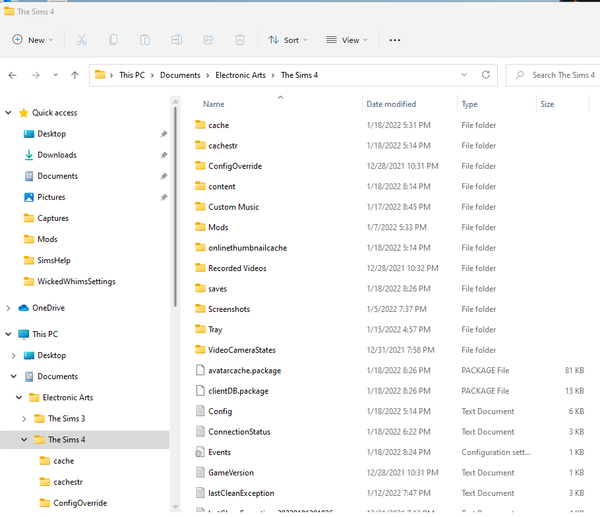Select the ConnectionStatus text document
Viewport: 600px width, 517px height.
coord(390,432)
